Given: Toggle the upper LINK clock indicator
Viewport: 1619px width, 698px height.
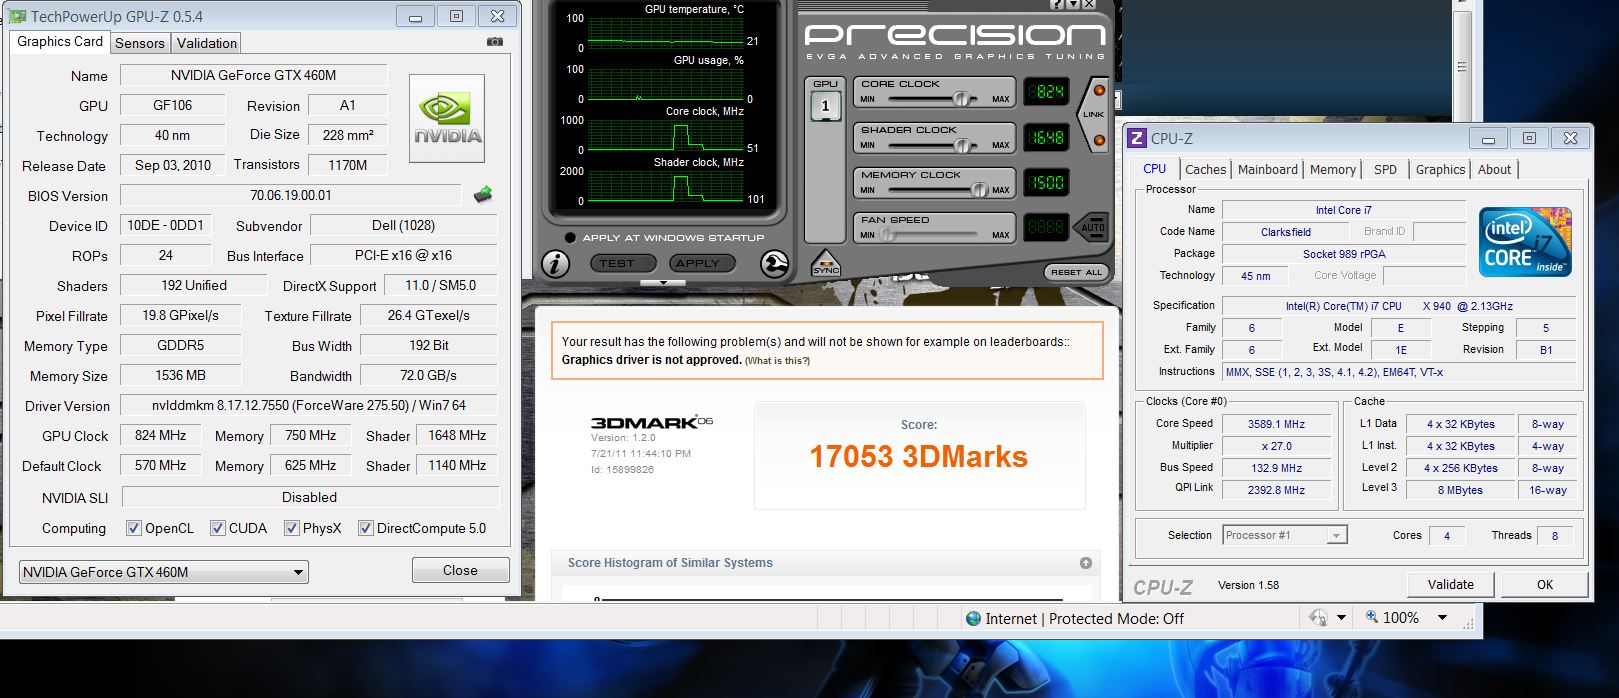Looking at the screenshot, I should coord(1099,91).
